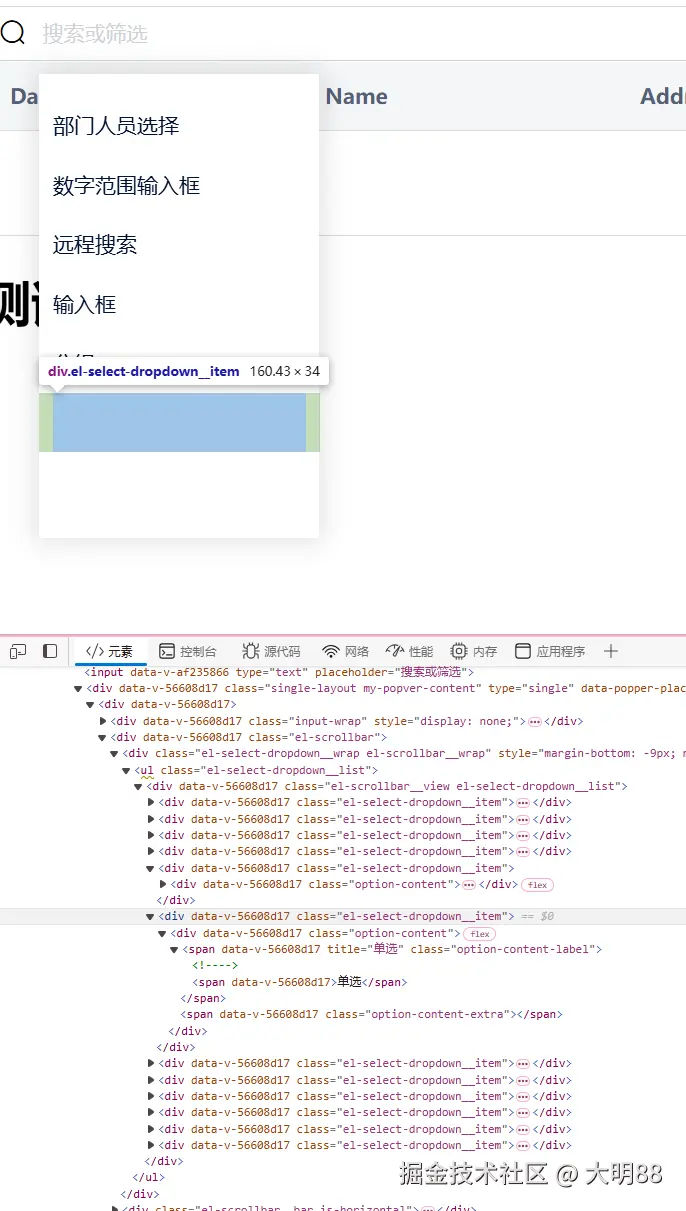This screenshot has height=1211, width=686.
Task: Open the 应用程序 application panel
Action: click(550, 651)
